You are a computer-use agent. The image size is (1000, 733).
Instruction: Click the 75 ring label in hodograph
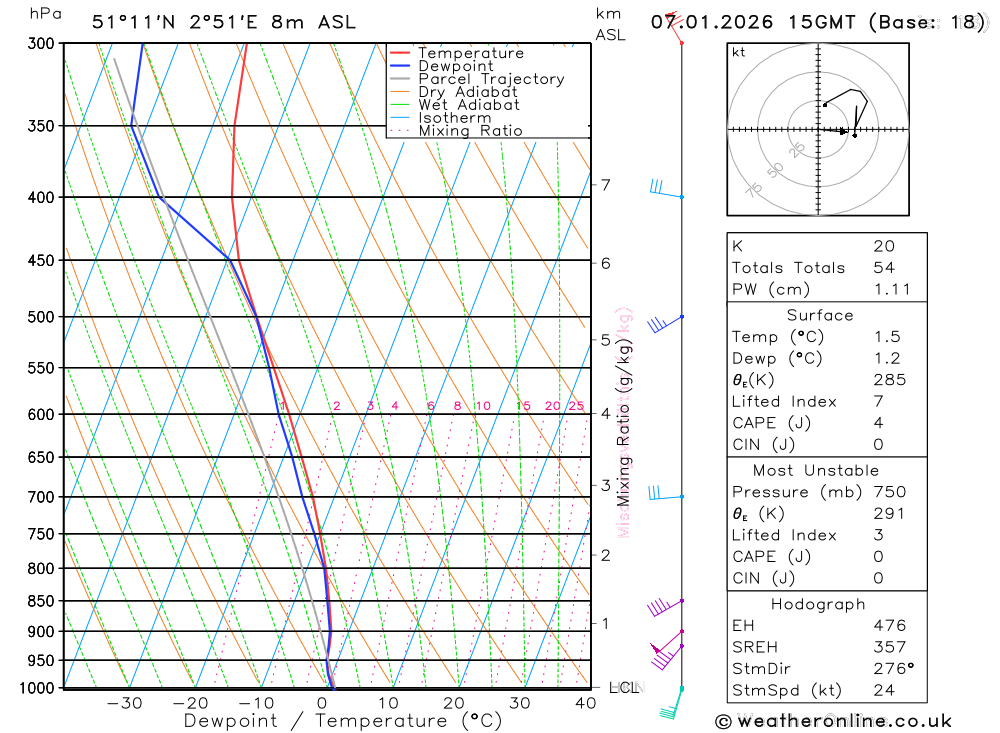click(754, 189)
